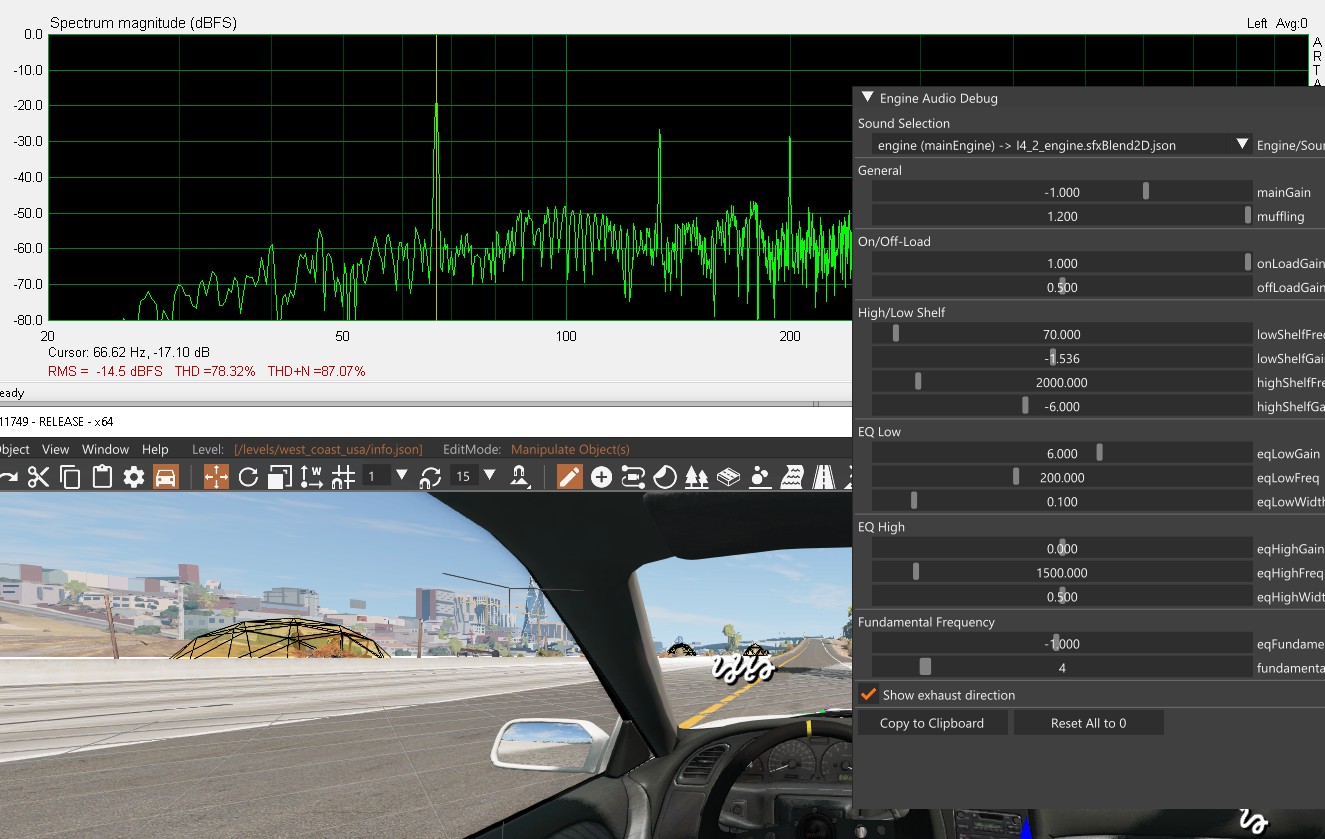Open the grid snap size dropdown

pyautogui.click(x=402, y=477)
